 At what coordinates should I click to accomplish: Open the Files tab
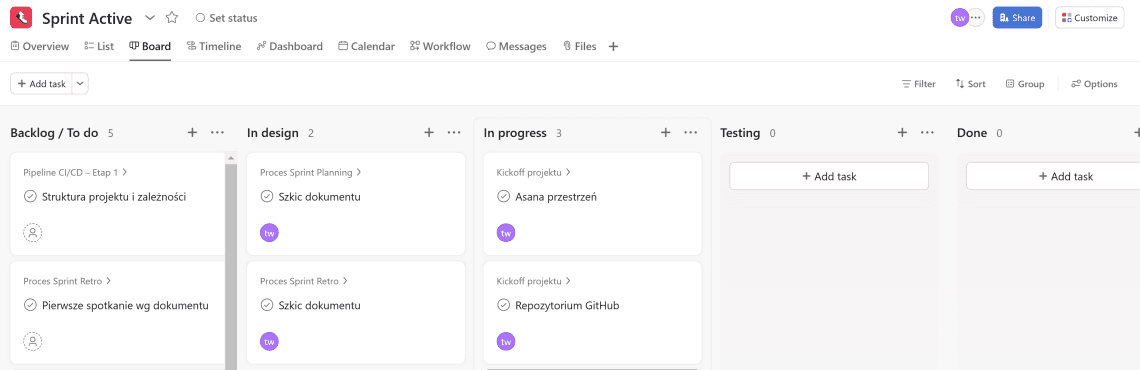(x=579, y=47)
